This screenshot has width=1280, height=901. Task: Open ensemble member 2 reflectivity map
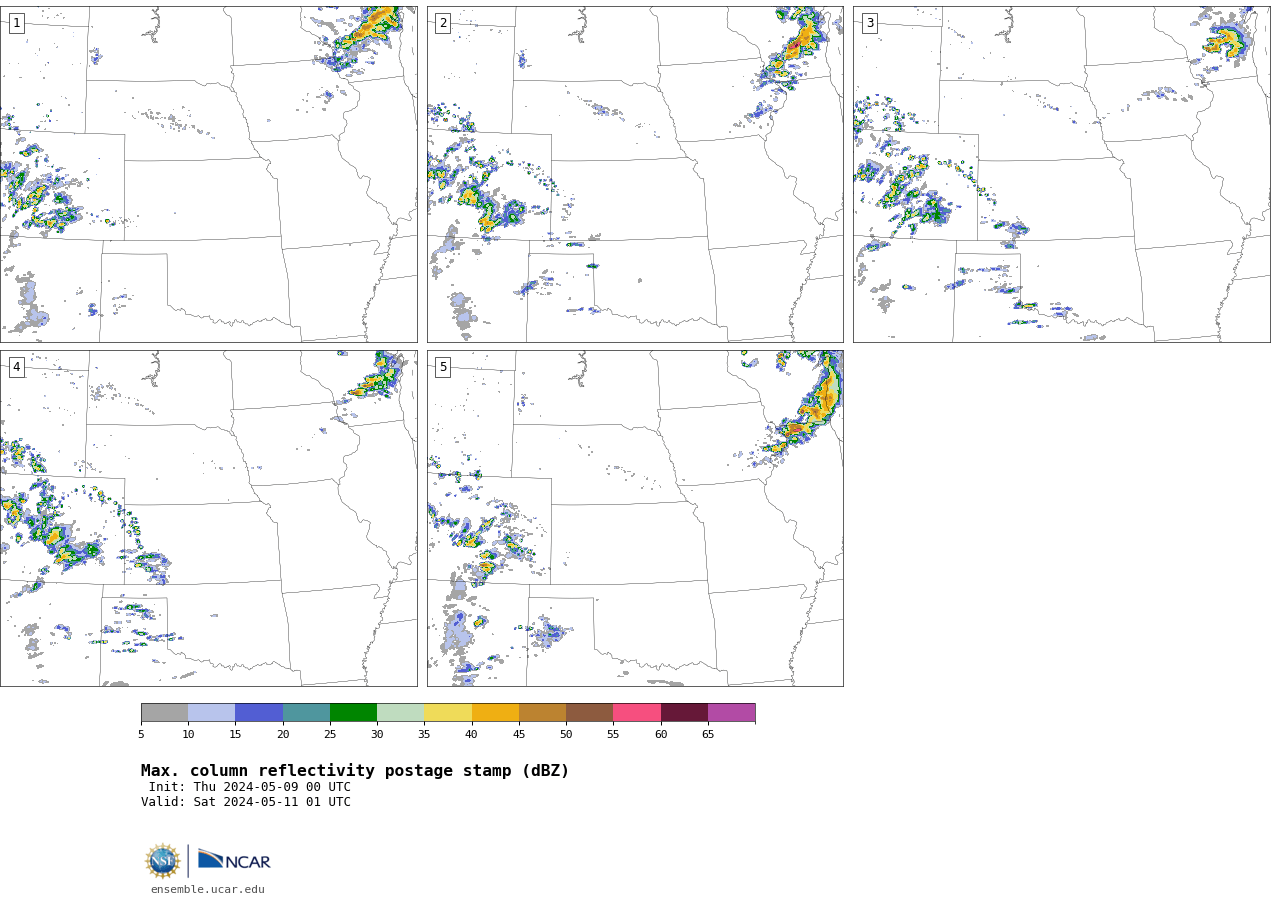(635, 174)
